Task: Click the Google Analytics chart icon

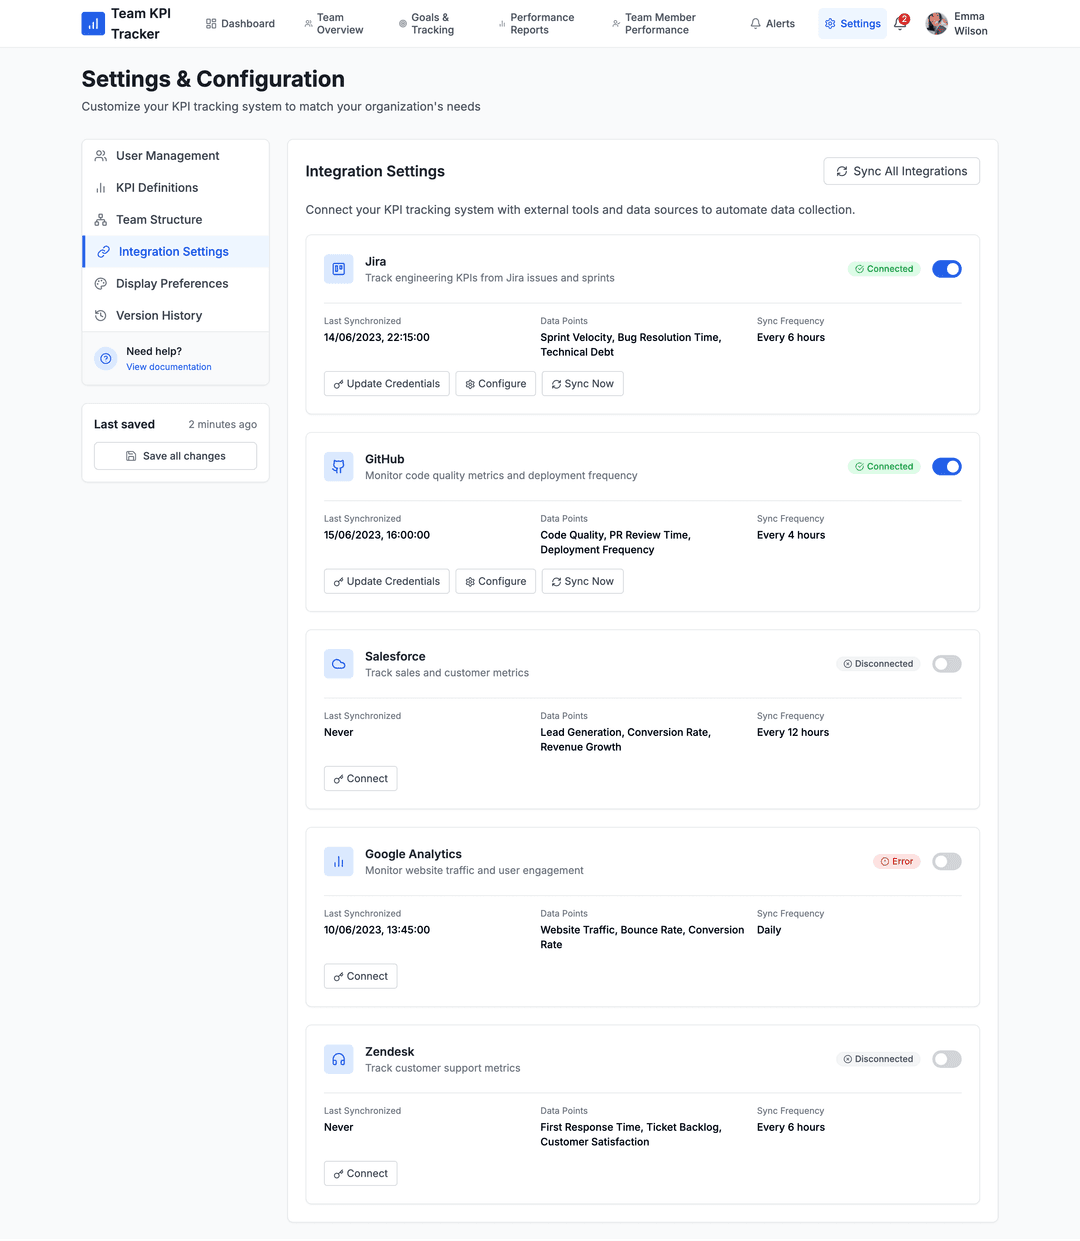Action: [x=338, y=861]
